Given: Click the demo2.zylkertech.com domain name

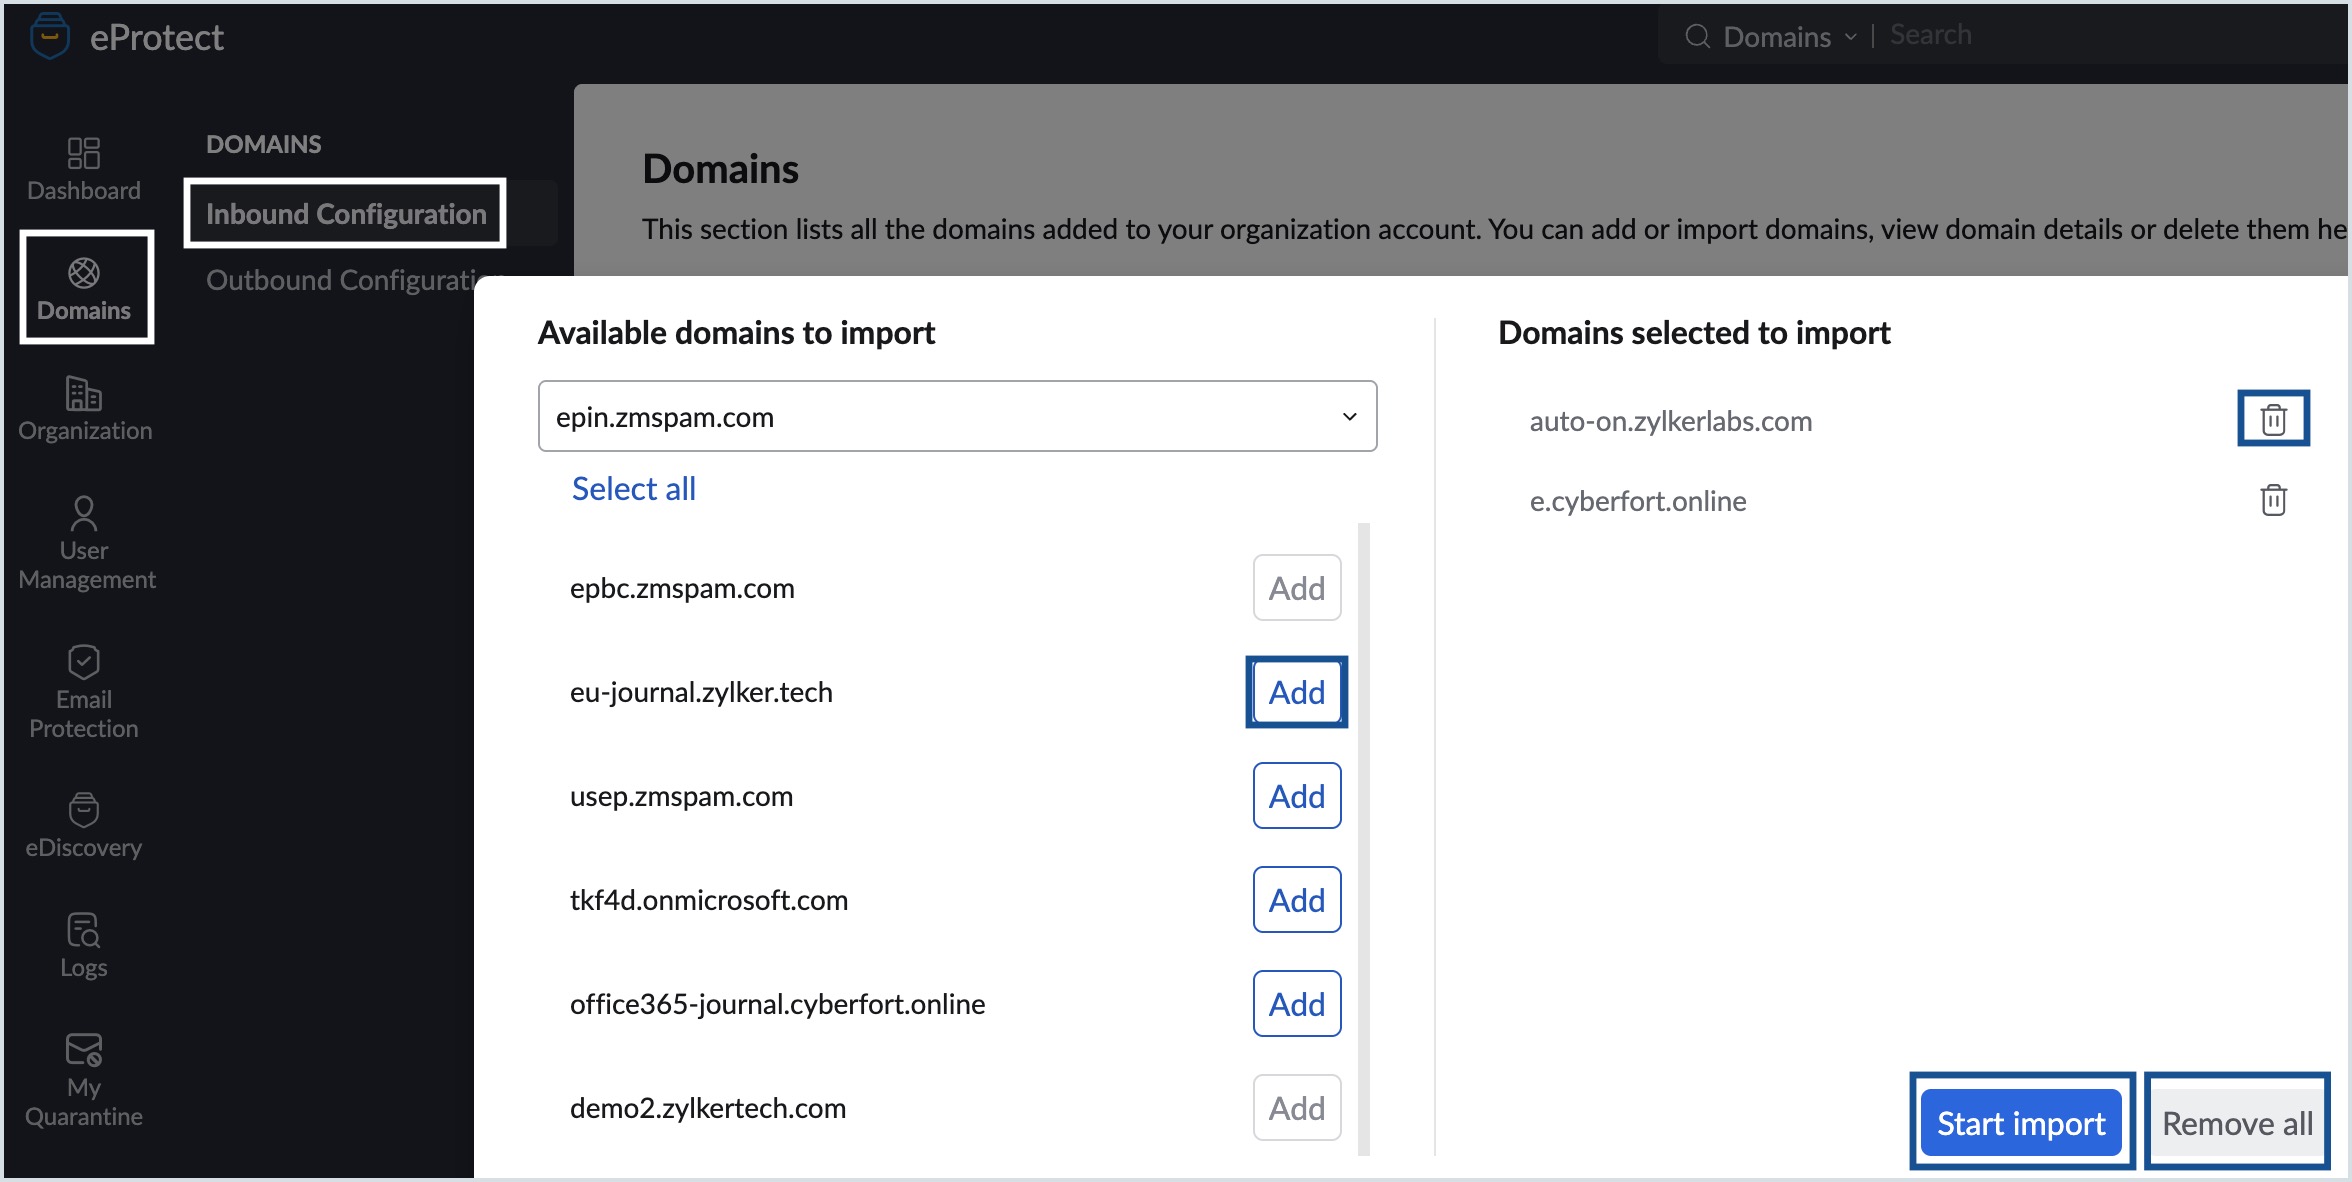Looking at the screenshot, I should [707, 1108].
